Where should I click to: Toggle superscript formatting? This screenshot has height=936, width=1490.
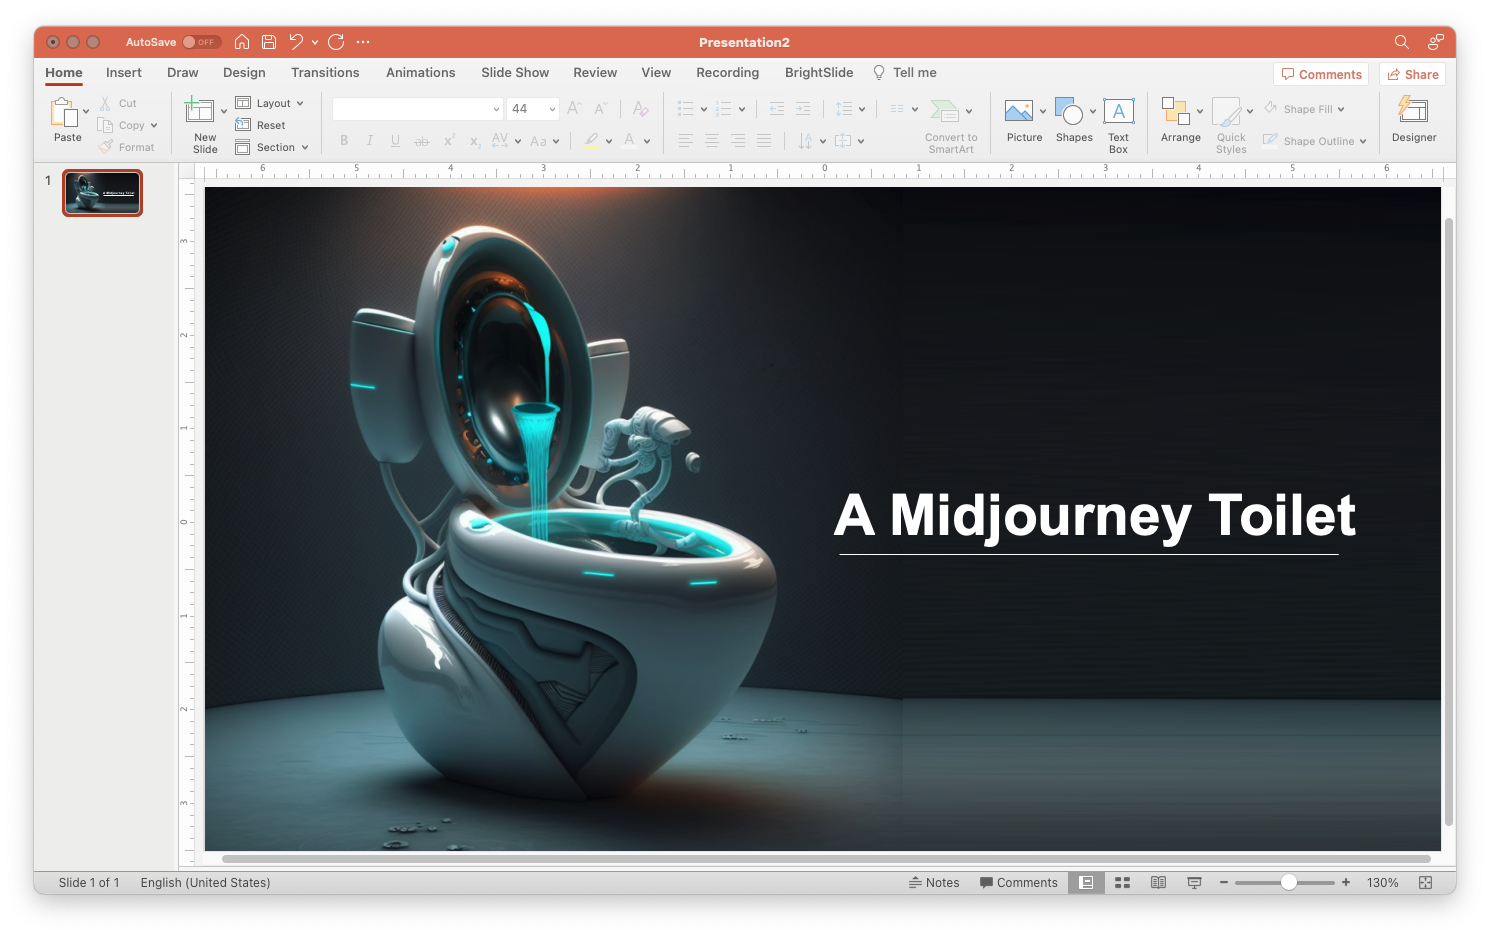click(449, 141)
